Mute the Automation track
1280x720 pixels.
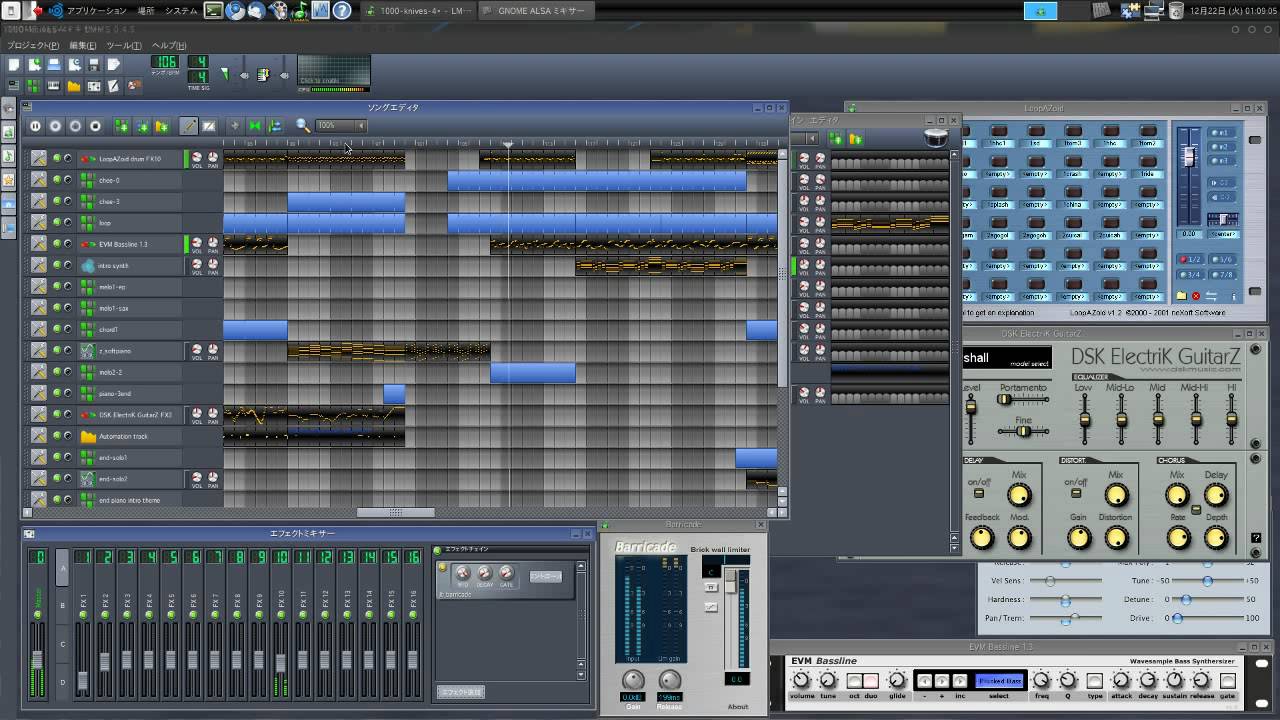click(57, 436)
